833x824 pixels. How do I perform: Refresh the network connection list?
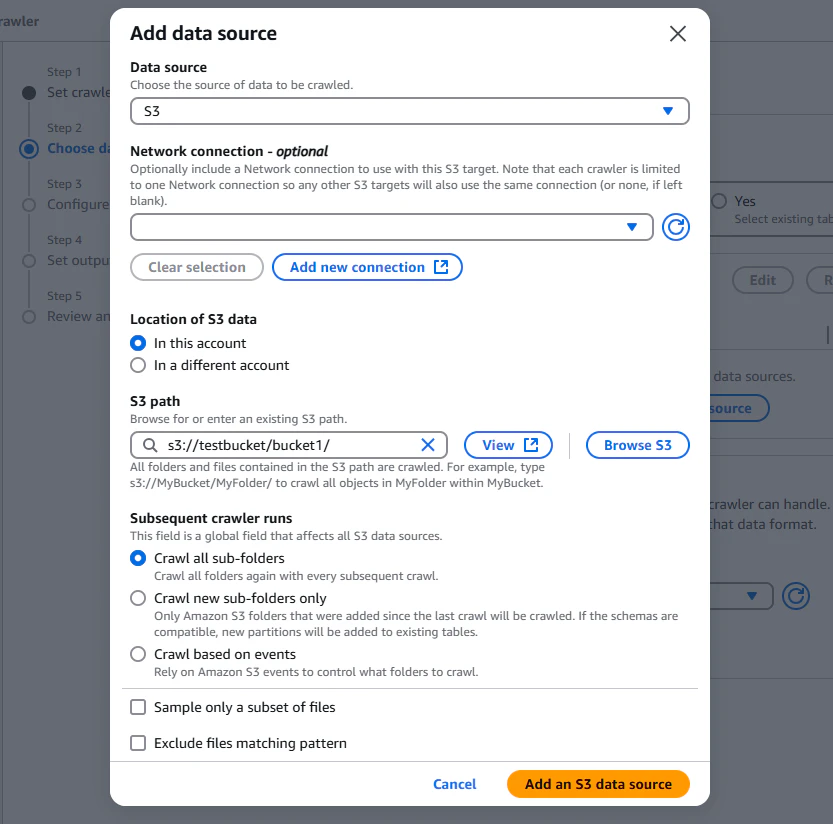pos(675,227)
